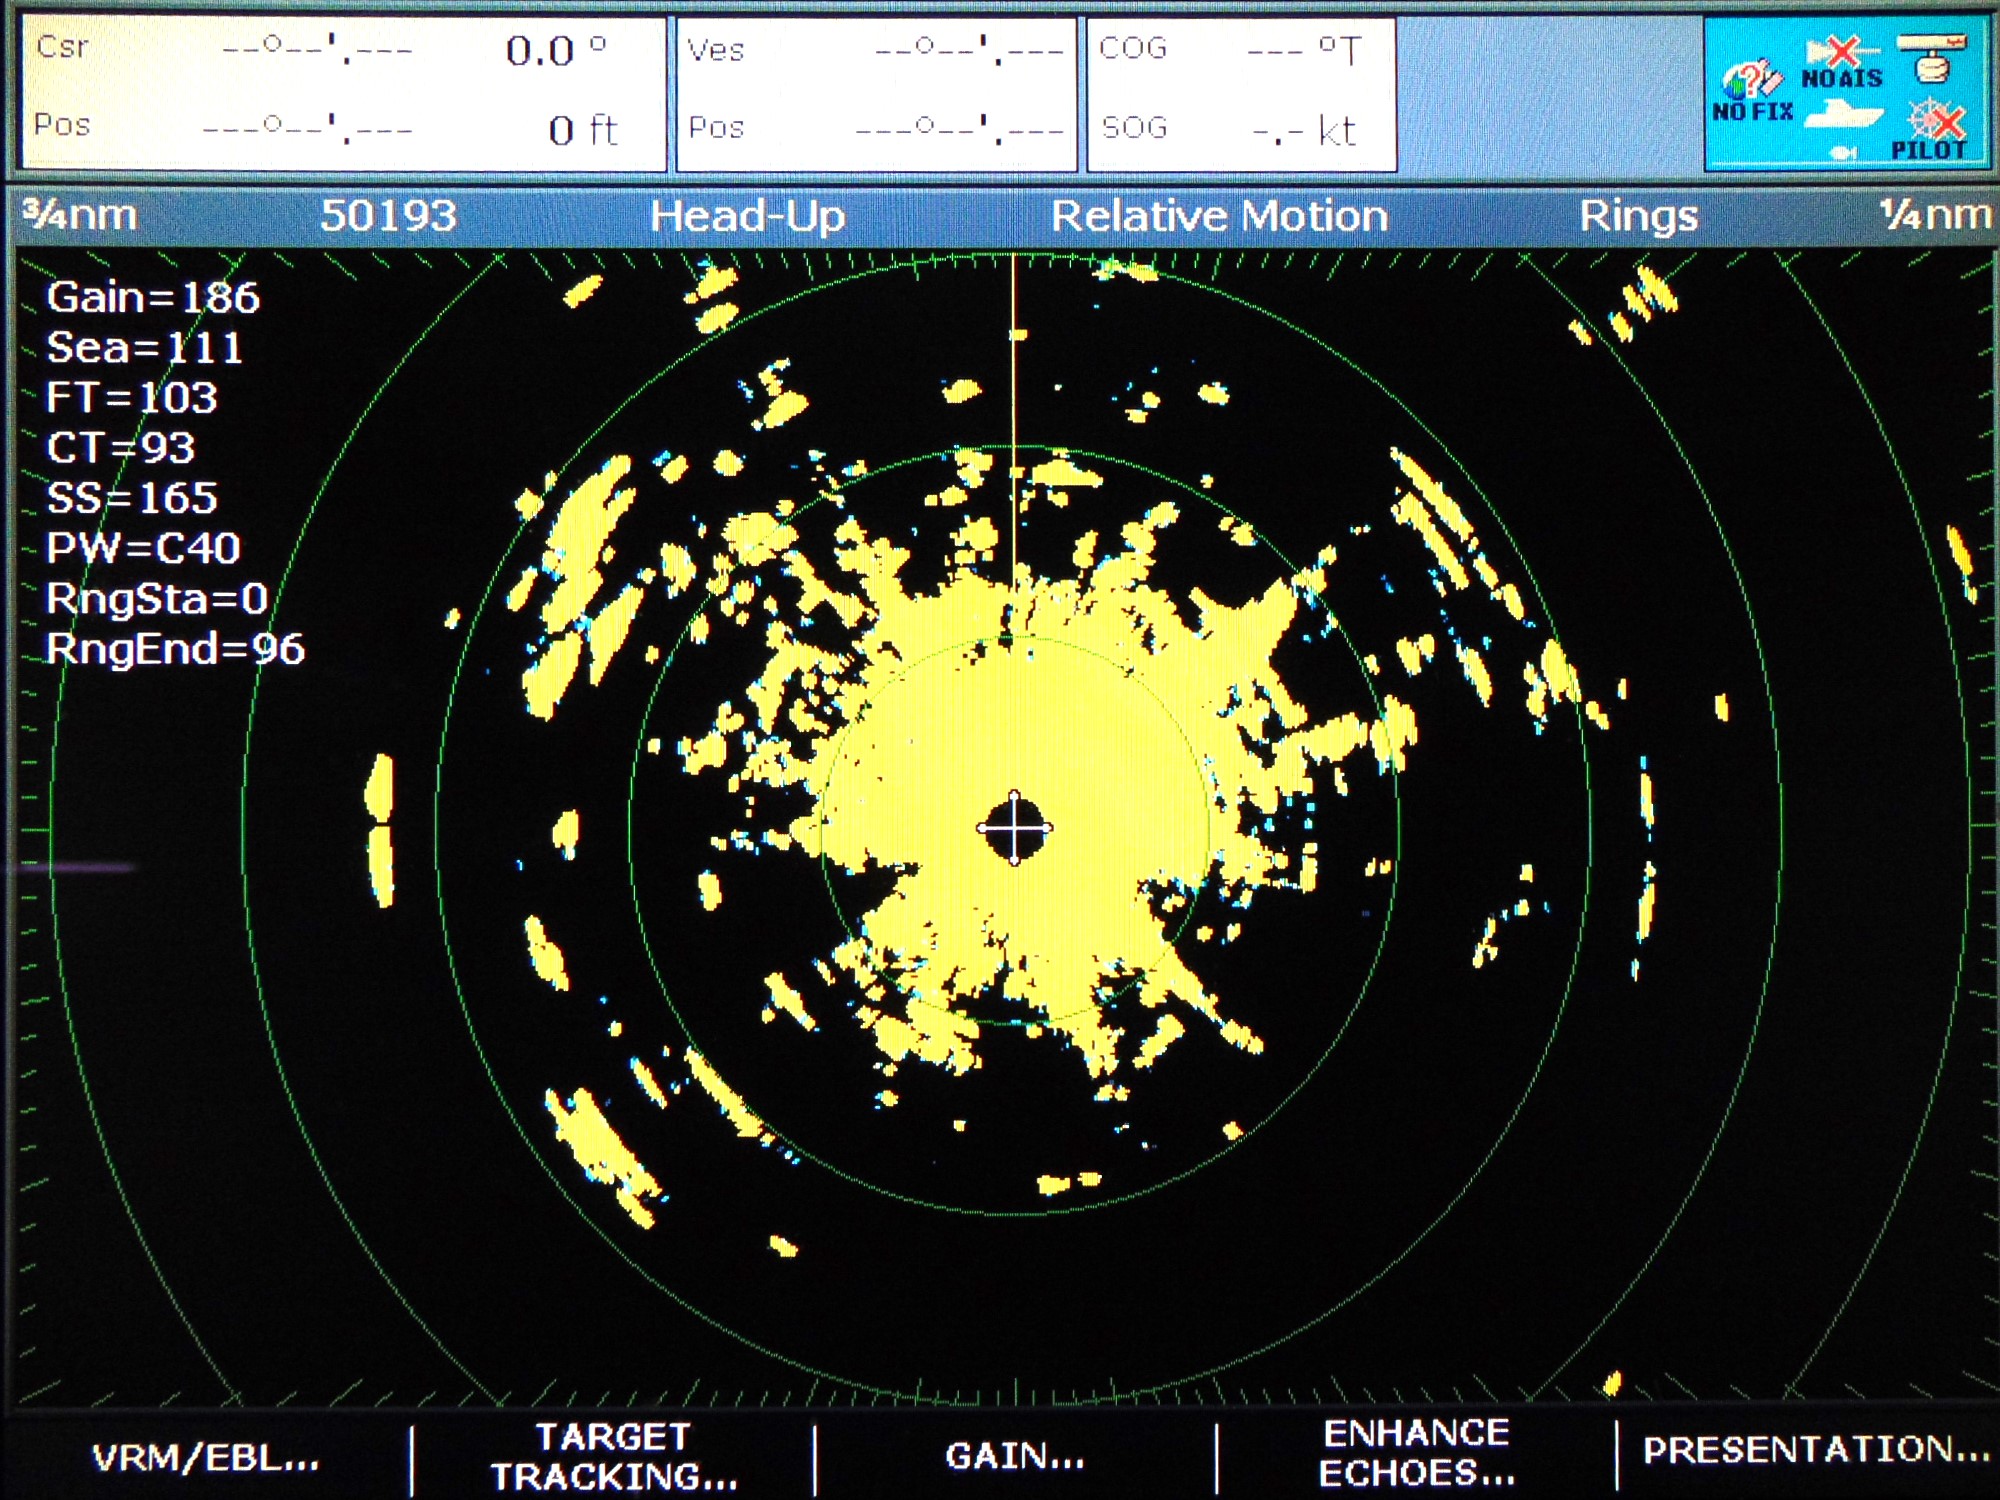Click the small fish icon

[x=1842, y=152]
